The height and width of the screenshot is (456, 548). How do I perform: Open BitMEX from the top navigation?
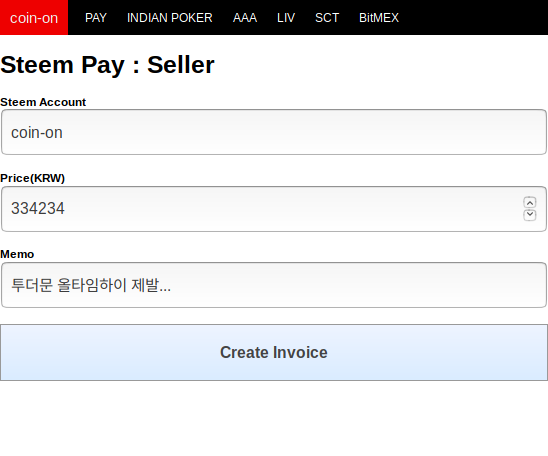click(x=379, y=17)
